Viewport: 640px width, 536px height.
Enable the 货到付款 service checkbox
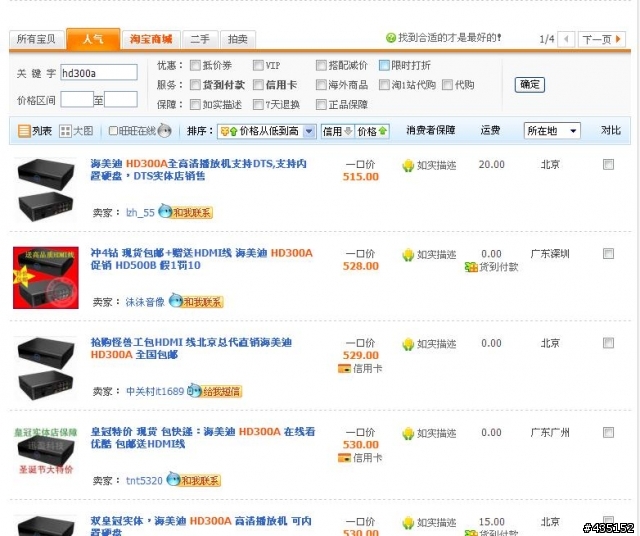pos(195,85)
